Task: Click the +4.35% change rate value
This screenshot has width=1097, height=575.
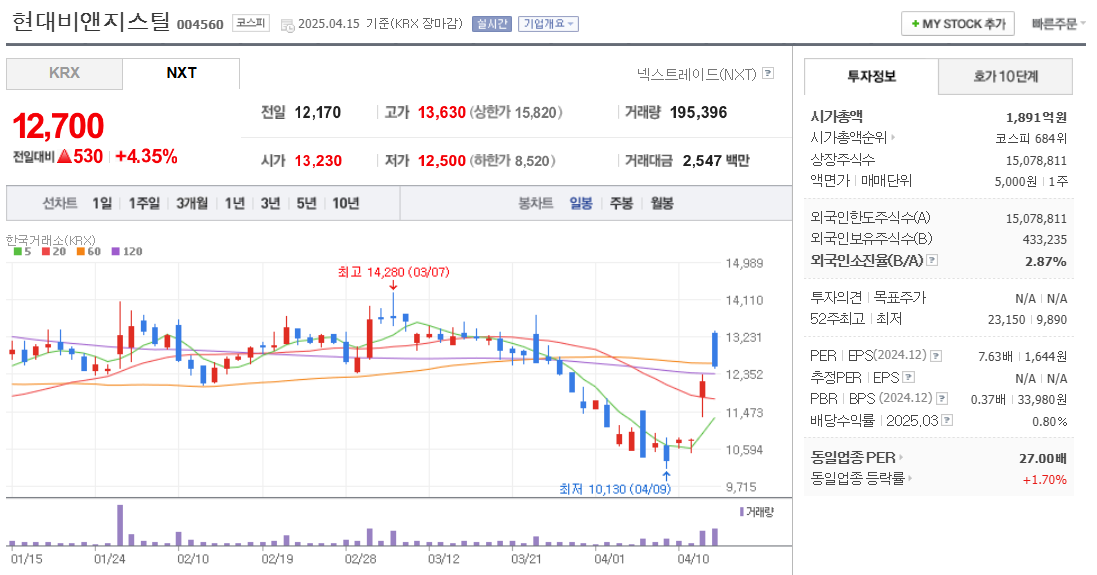Action: 146,157
